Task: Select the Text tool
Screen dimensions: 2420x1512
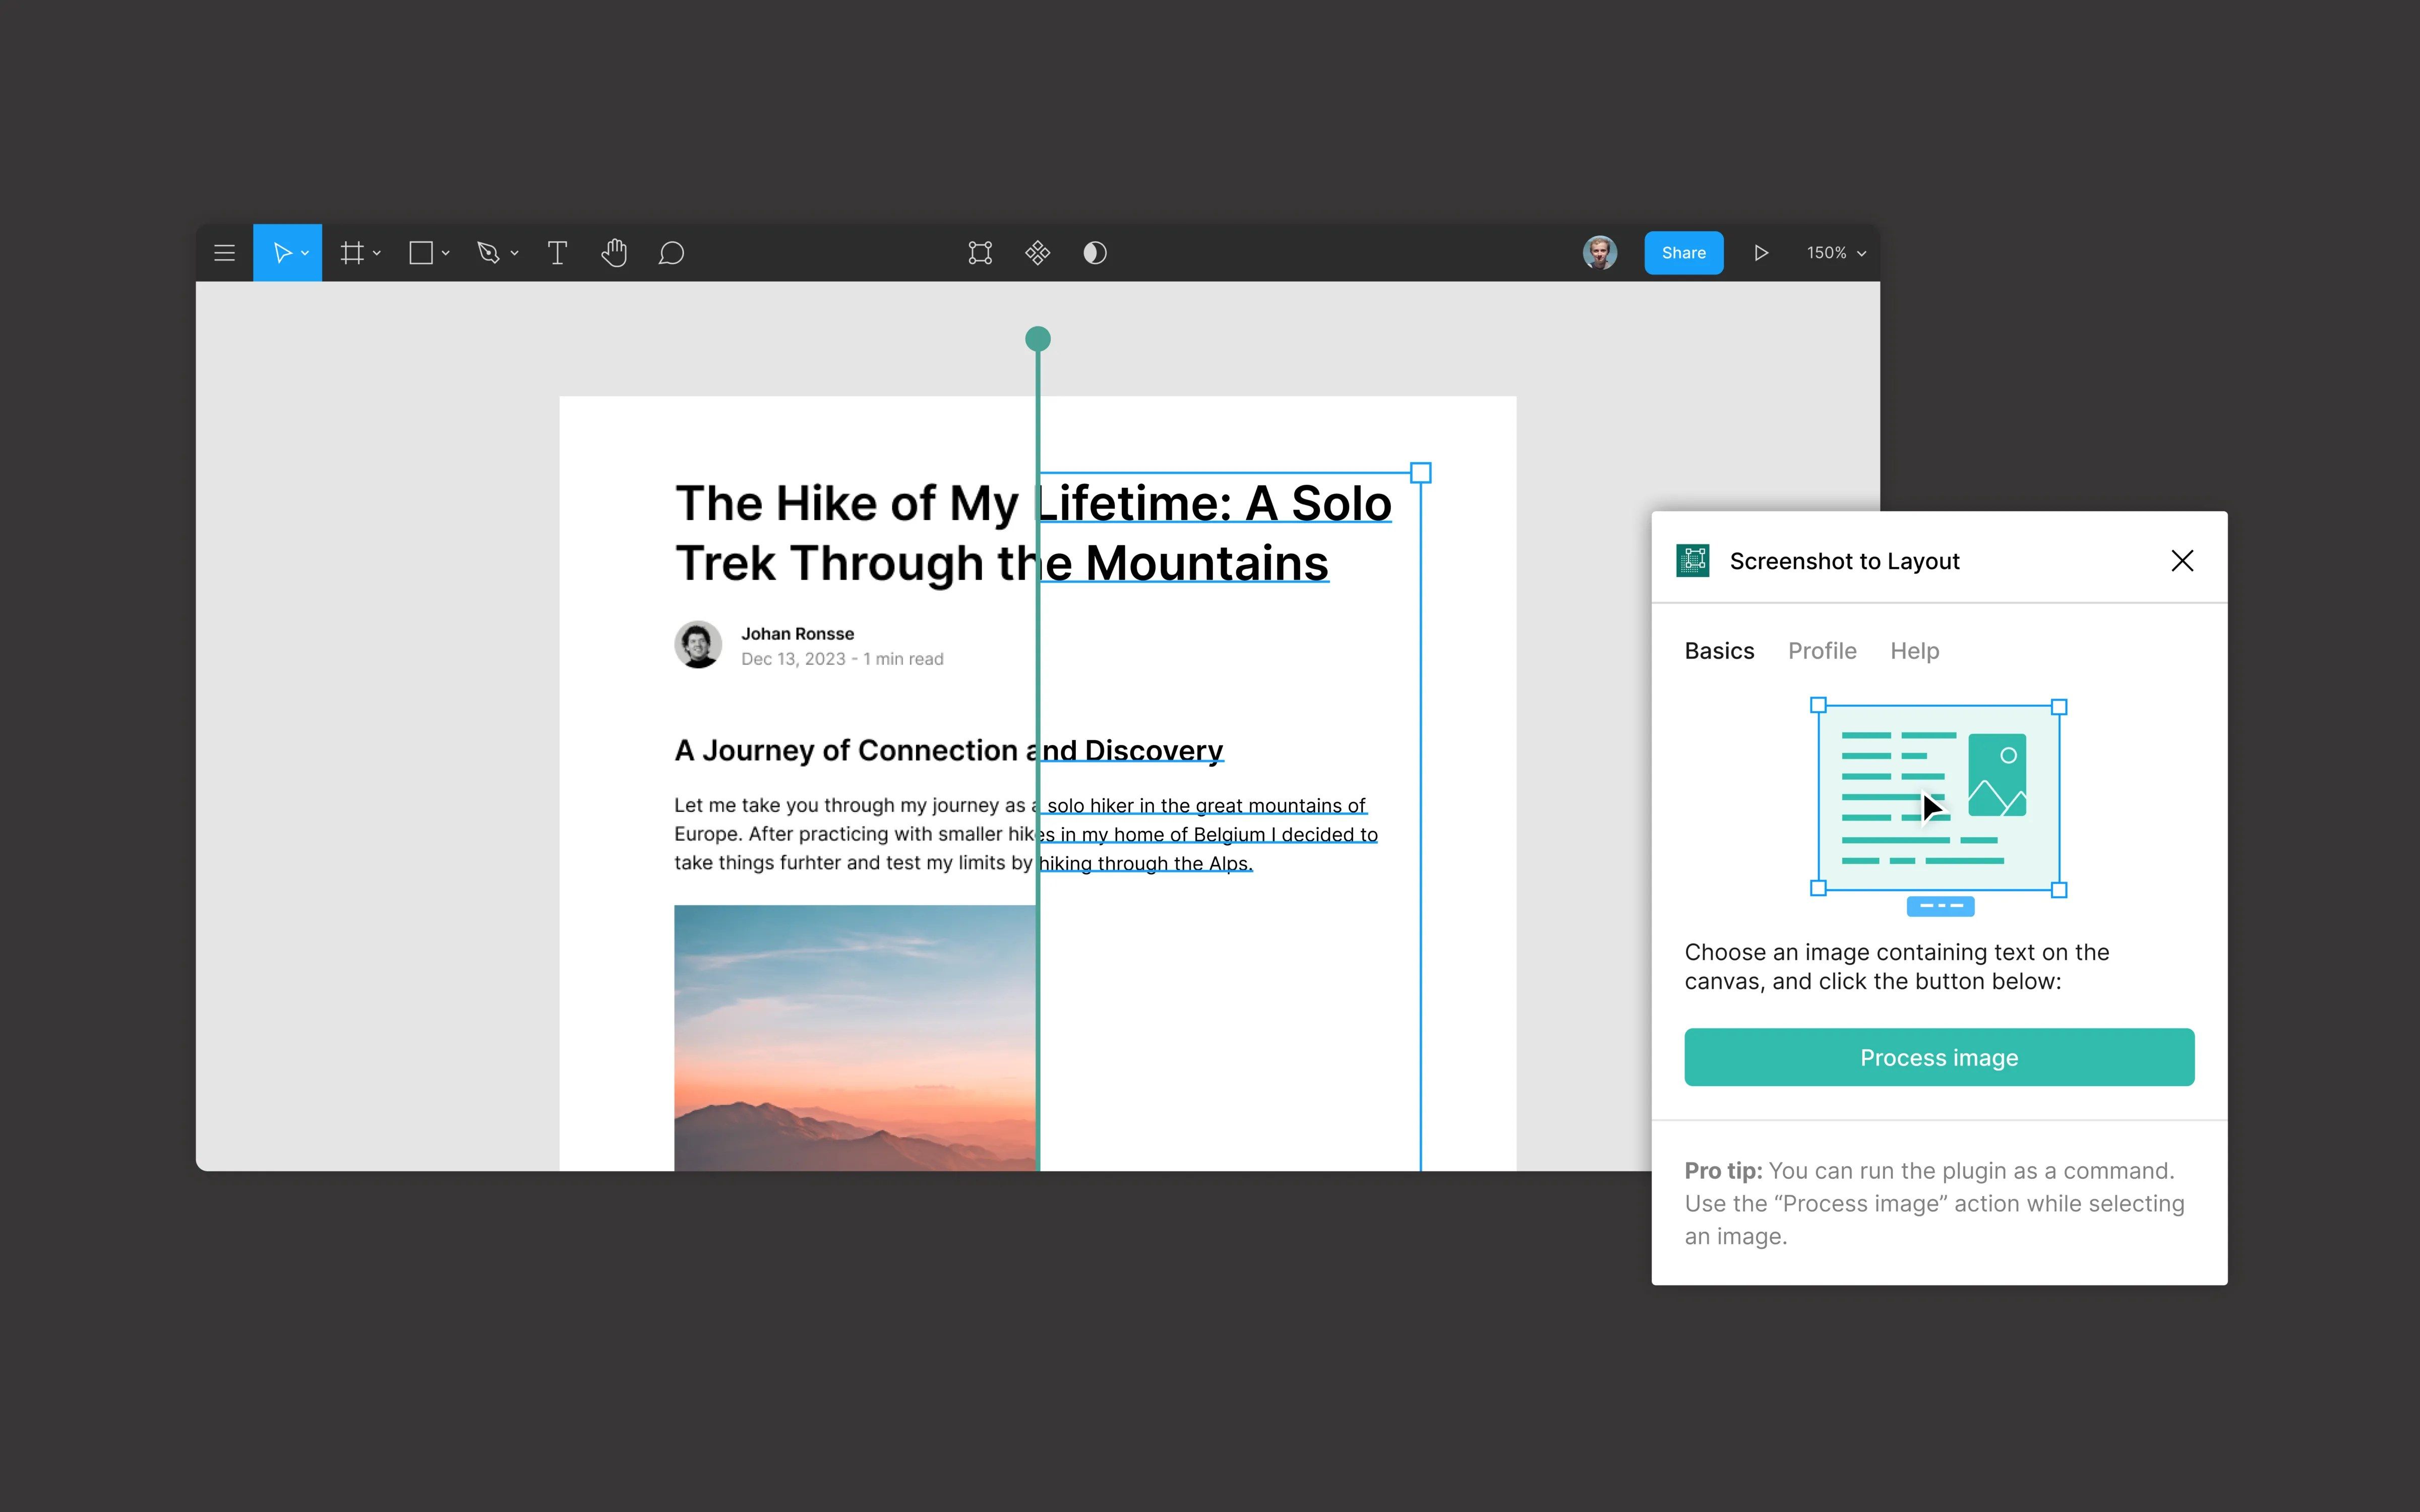Action: point(557,253)
